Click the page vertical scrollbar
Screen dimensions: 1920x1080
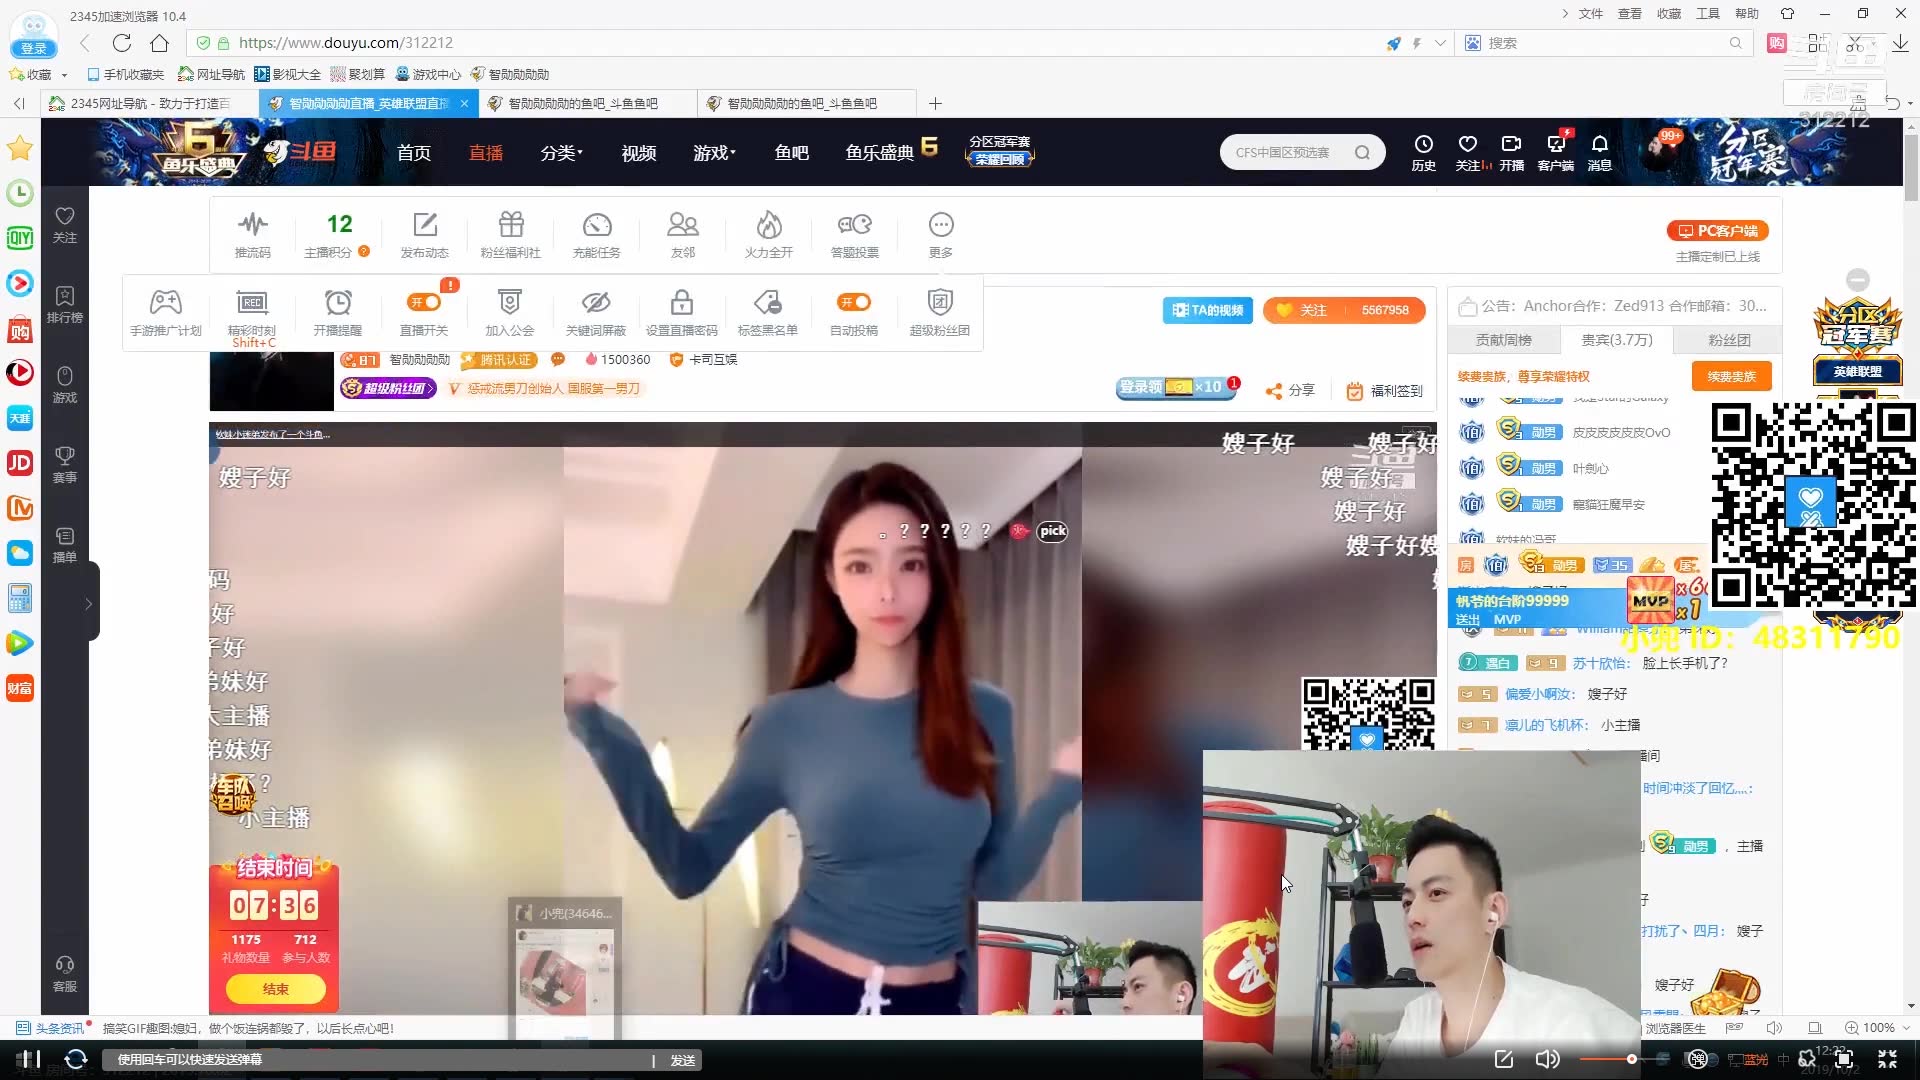[x=1911, y=167]
